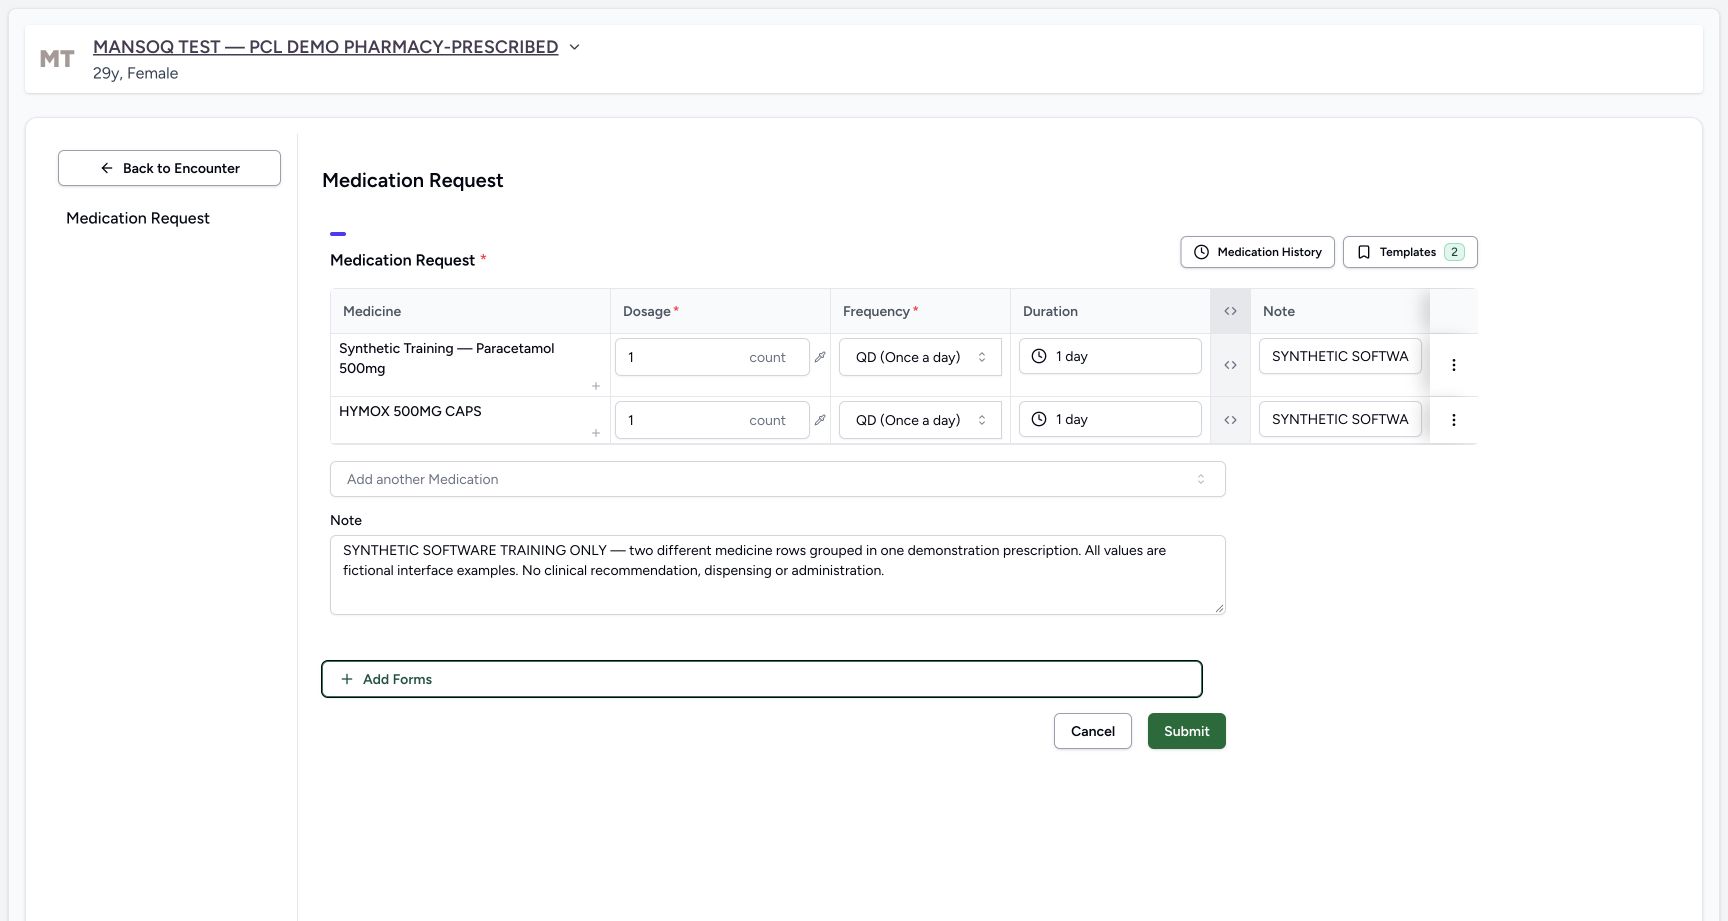
Task: Toggle the column expand icon in table header
Action: click(1230, 311)
